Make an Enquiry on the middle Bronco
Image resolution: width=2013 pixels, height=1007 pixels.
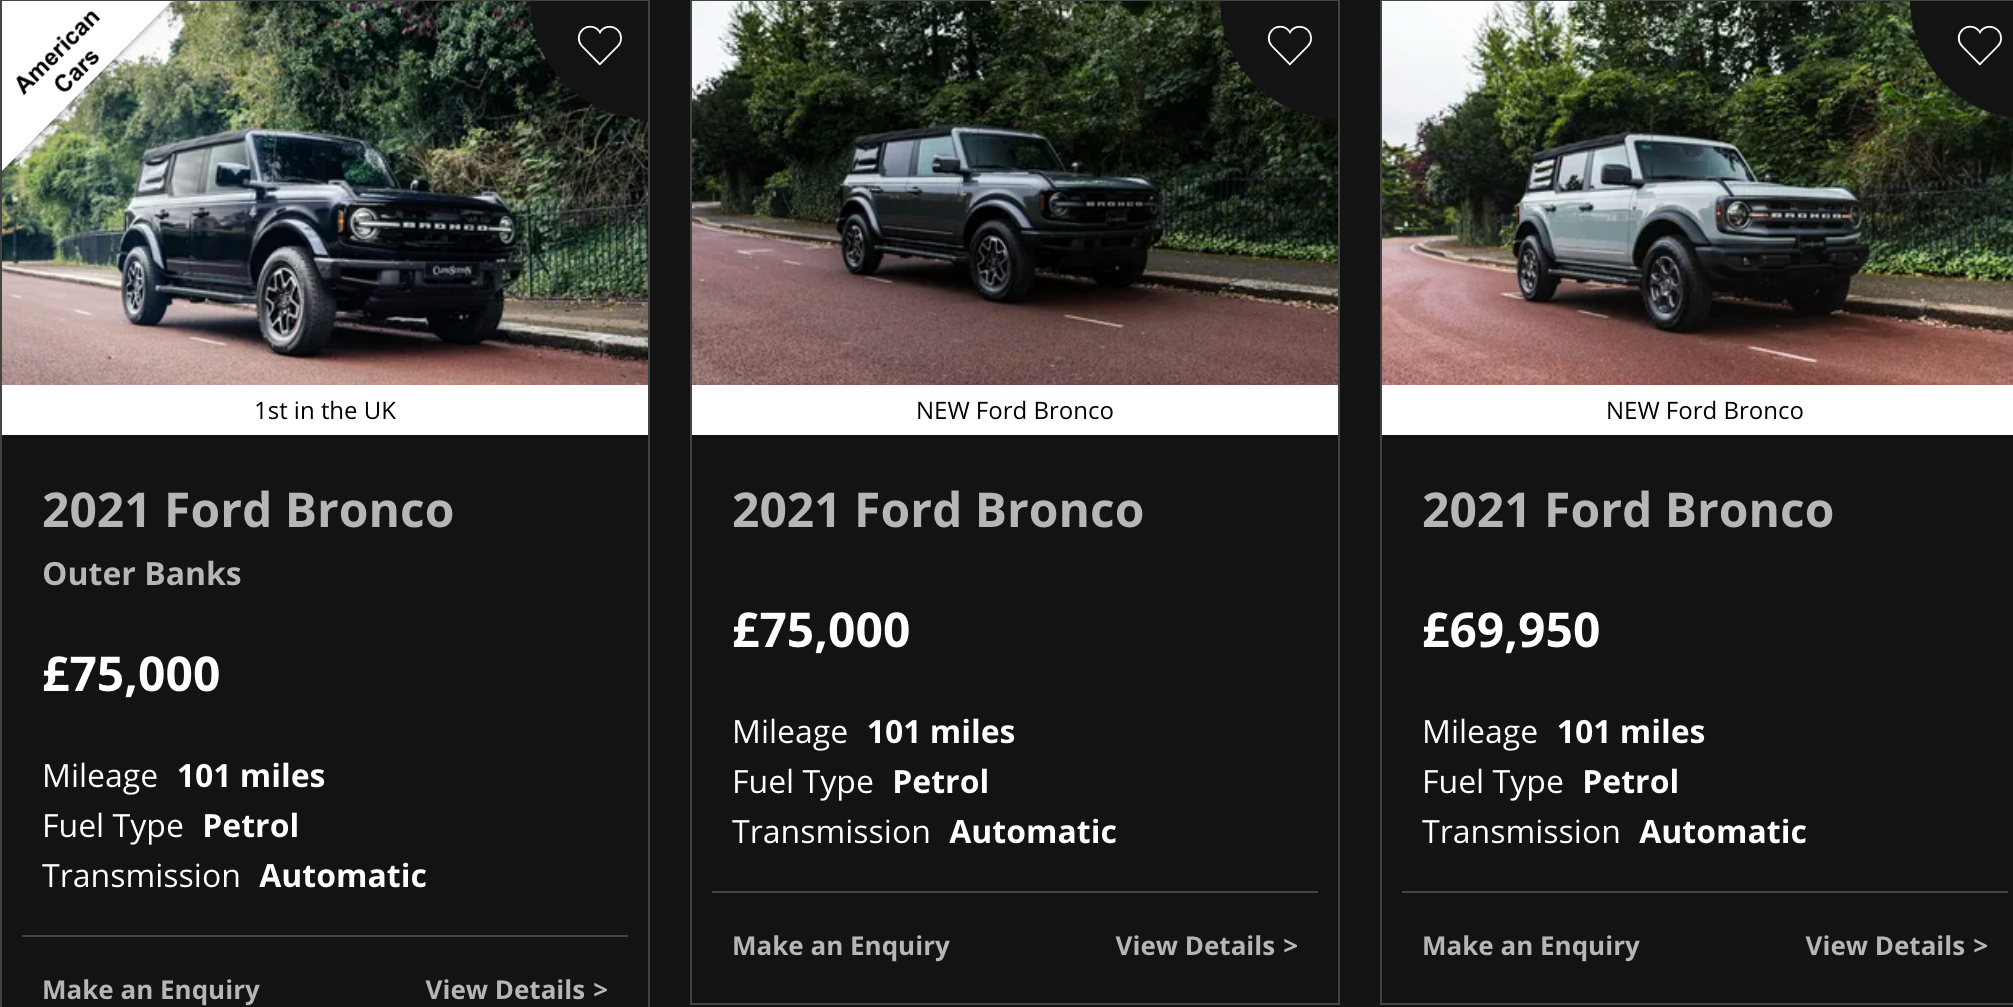pos(841,945)
